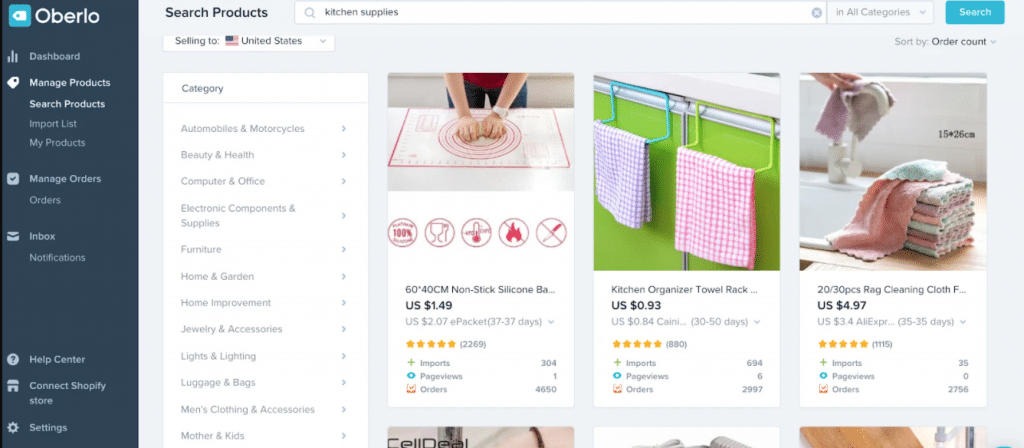Image resolution: width=1024 pixels, height=448 pixels.
Task: Click the search box containing 'kitchen supplies'
Action: pos(560,12)
